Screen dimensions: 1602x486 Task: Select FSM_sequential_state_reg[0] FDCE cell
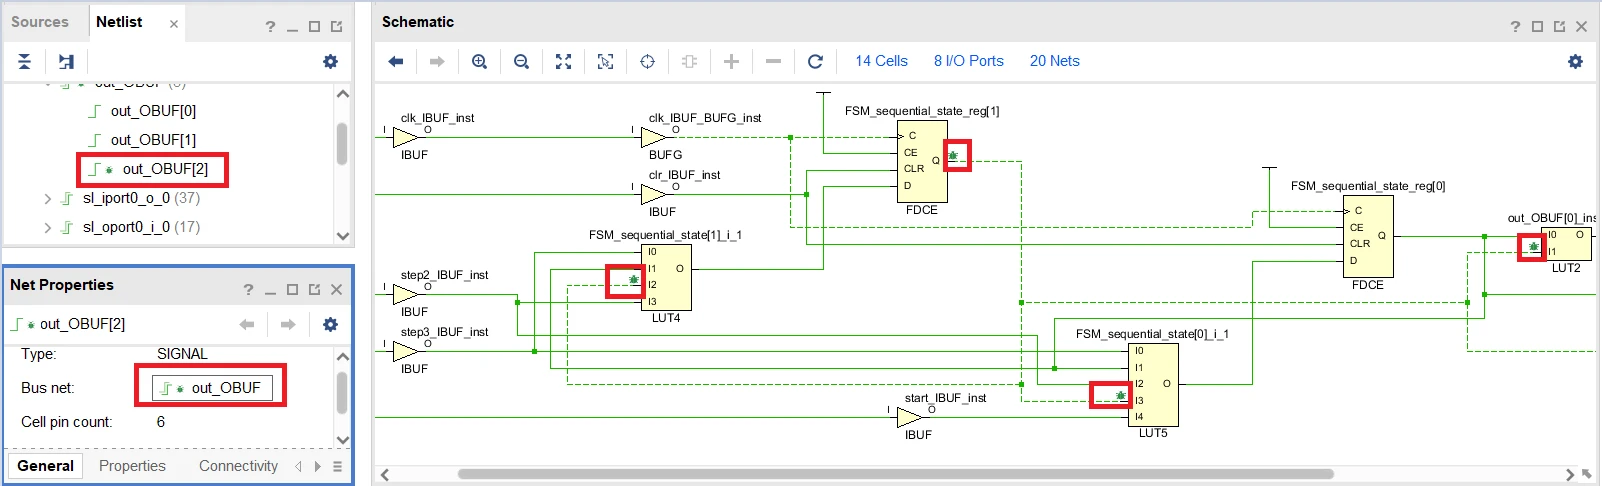[x=1368, y=236]
